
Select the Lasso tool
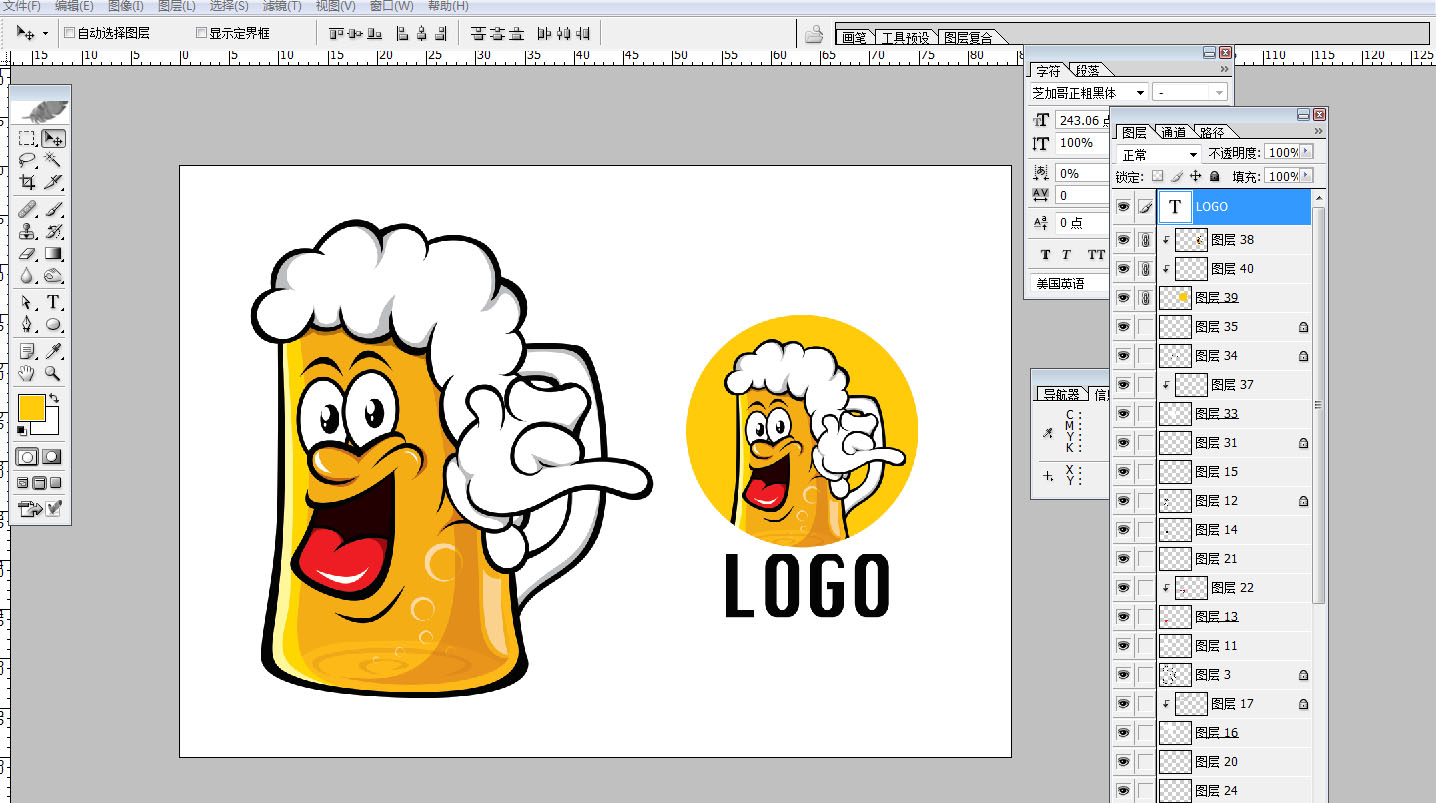pos(28,160)
